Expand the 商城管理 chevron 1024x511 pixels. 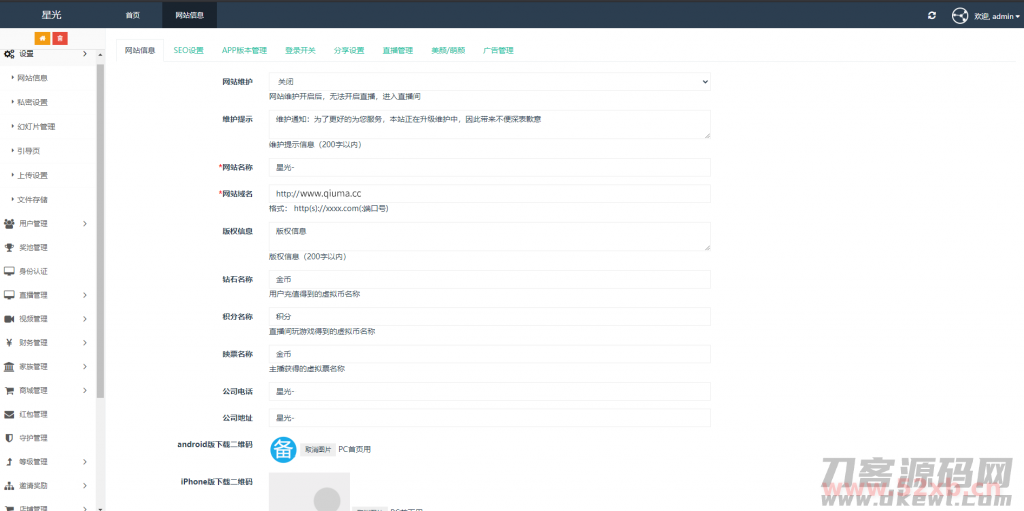tap(85, 391)
